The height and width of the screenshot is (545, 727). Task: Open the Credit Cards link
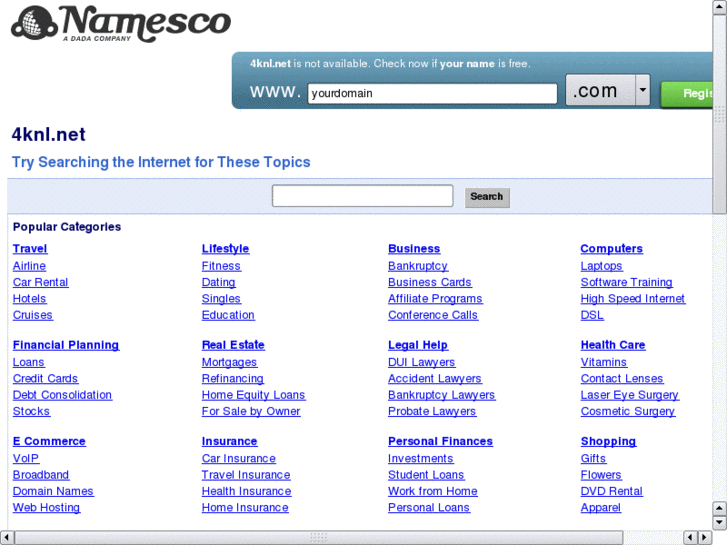(x=45, y=378)
